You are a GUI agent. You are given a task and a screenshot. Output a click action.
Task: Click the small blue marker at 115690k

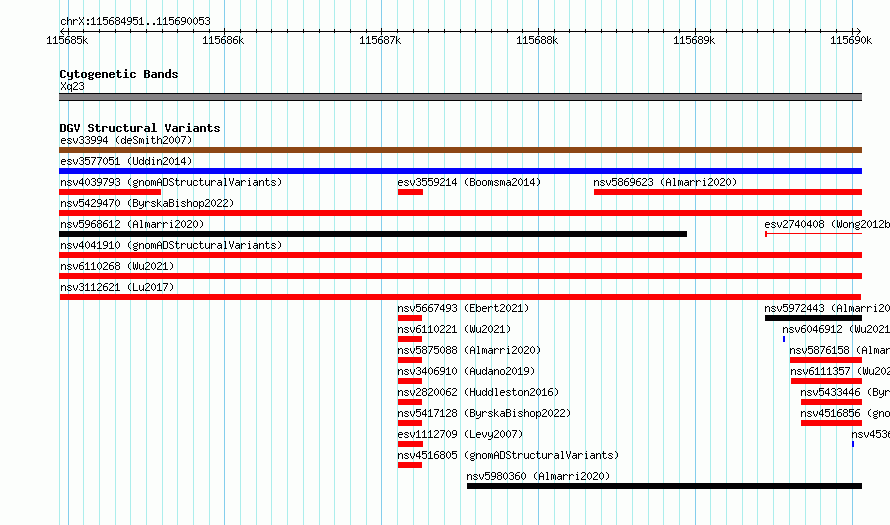point(853,444)
